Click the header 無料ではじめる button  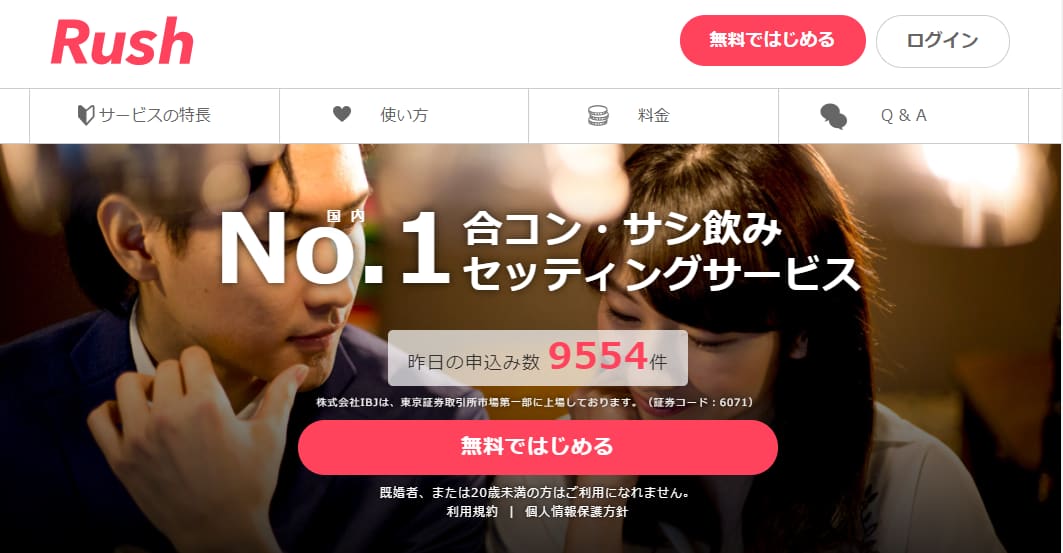click(772, 41)
